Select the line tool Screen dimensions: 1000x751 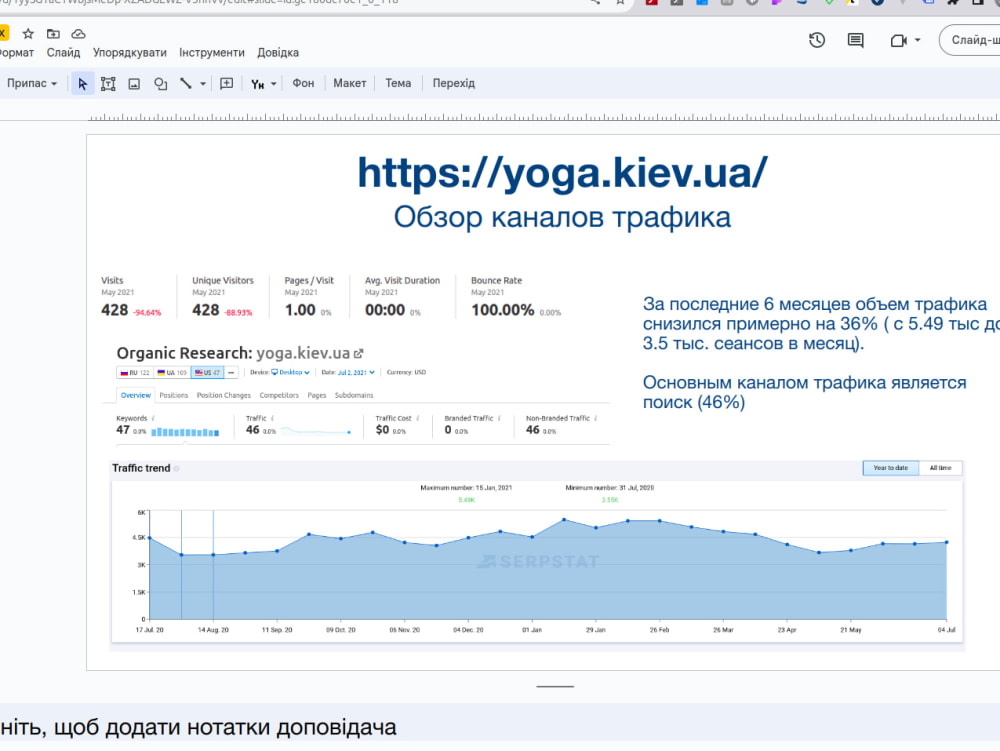pyautogui.click(x=186, y=84)
